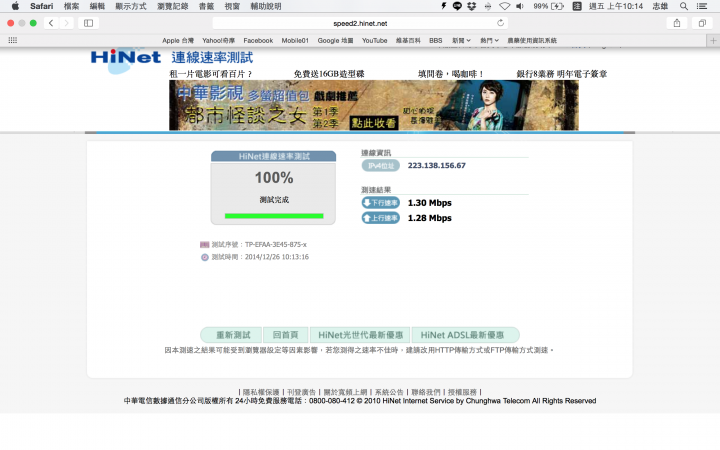Open the Facebook bookmark
Viewport: 720px width, 450px height.
point(258,40)
